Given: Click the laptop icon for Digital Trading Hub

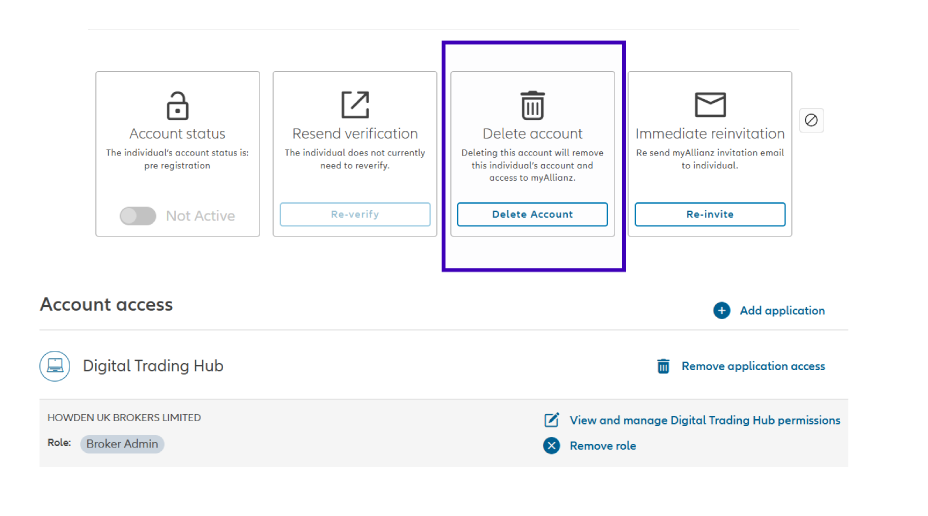Looking at the screenshot, I should (55, 366).
